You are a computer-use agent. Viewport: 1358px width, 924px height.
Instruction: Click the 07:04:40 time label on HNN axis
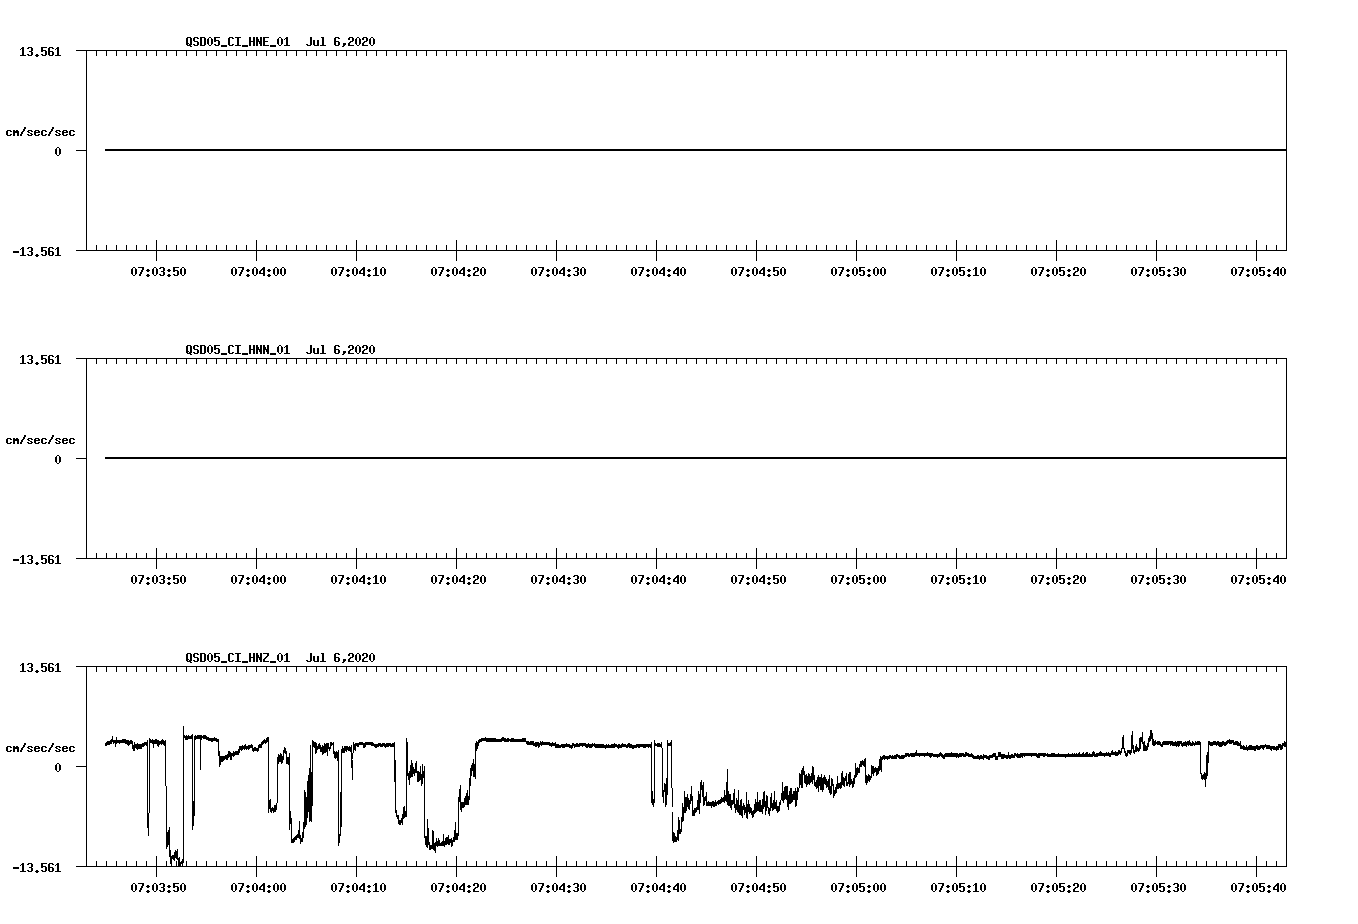[658, 580]
